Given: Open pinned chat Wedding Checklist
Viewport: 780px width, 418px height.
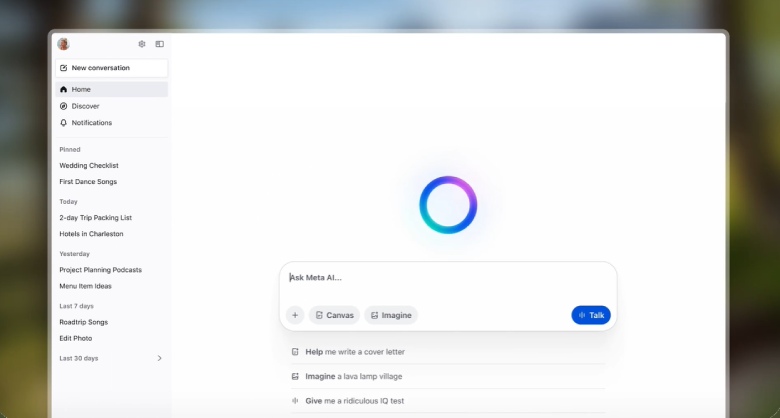Looking at the screenshot, I should (x=89, y=165).
